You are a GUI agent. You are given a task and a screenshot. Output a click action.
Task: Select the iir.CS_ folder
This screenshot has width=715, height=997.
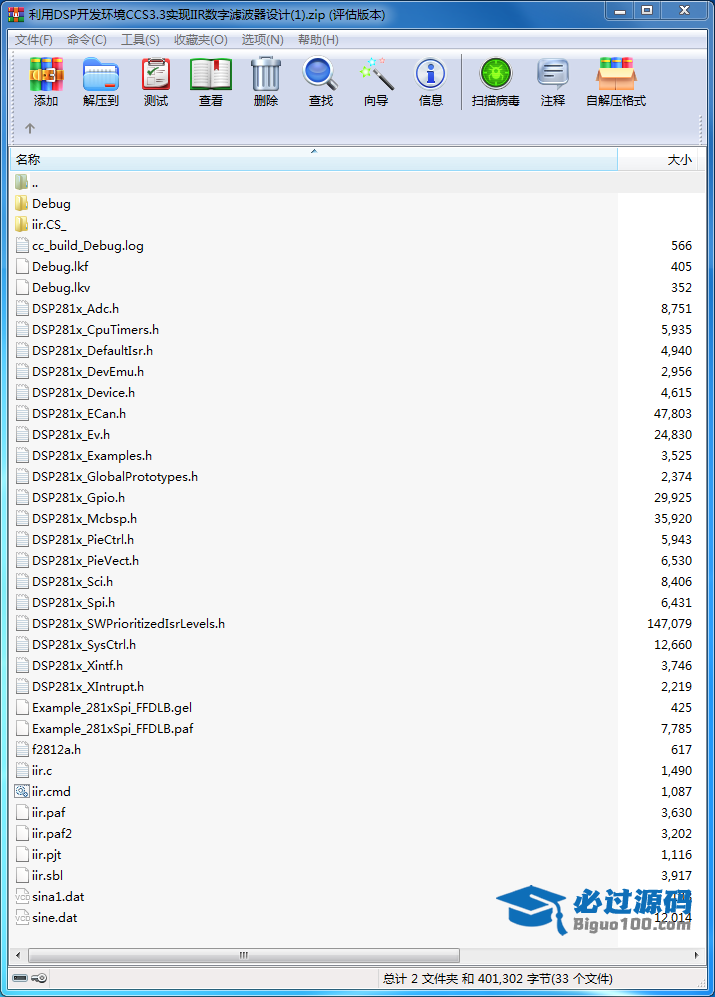click(x=40, y=224)
